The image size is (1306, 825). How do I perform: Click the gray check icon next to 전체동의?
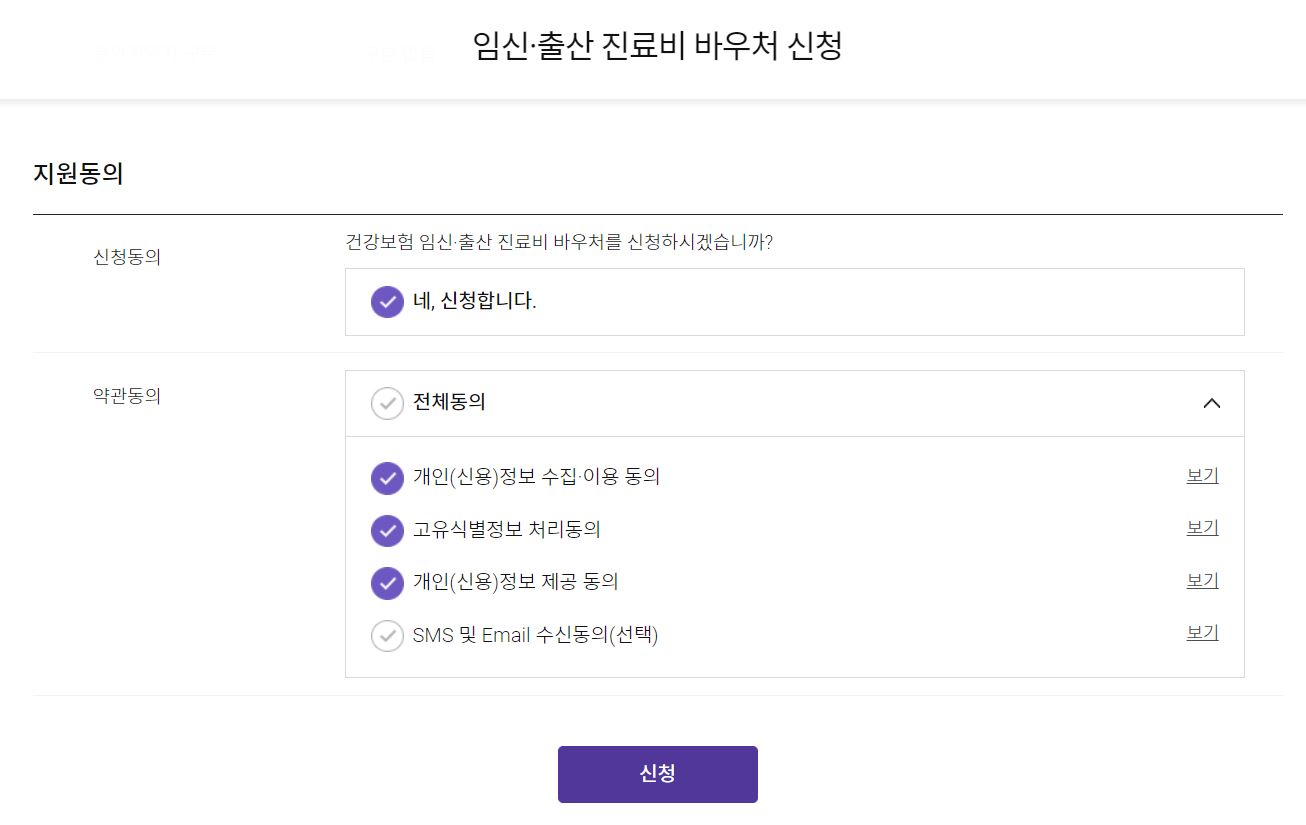386,403
